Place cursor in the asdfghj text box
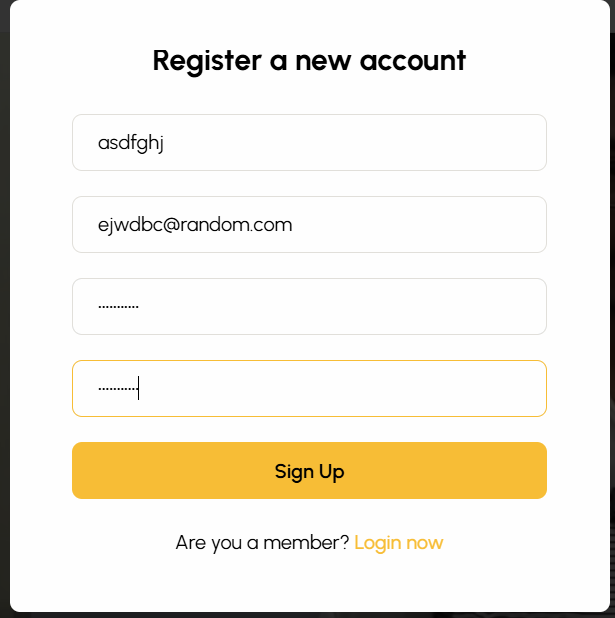Screen dimensions: 615x618 pyautogui.click(x=309, y=143)
